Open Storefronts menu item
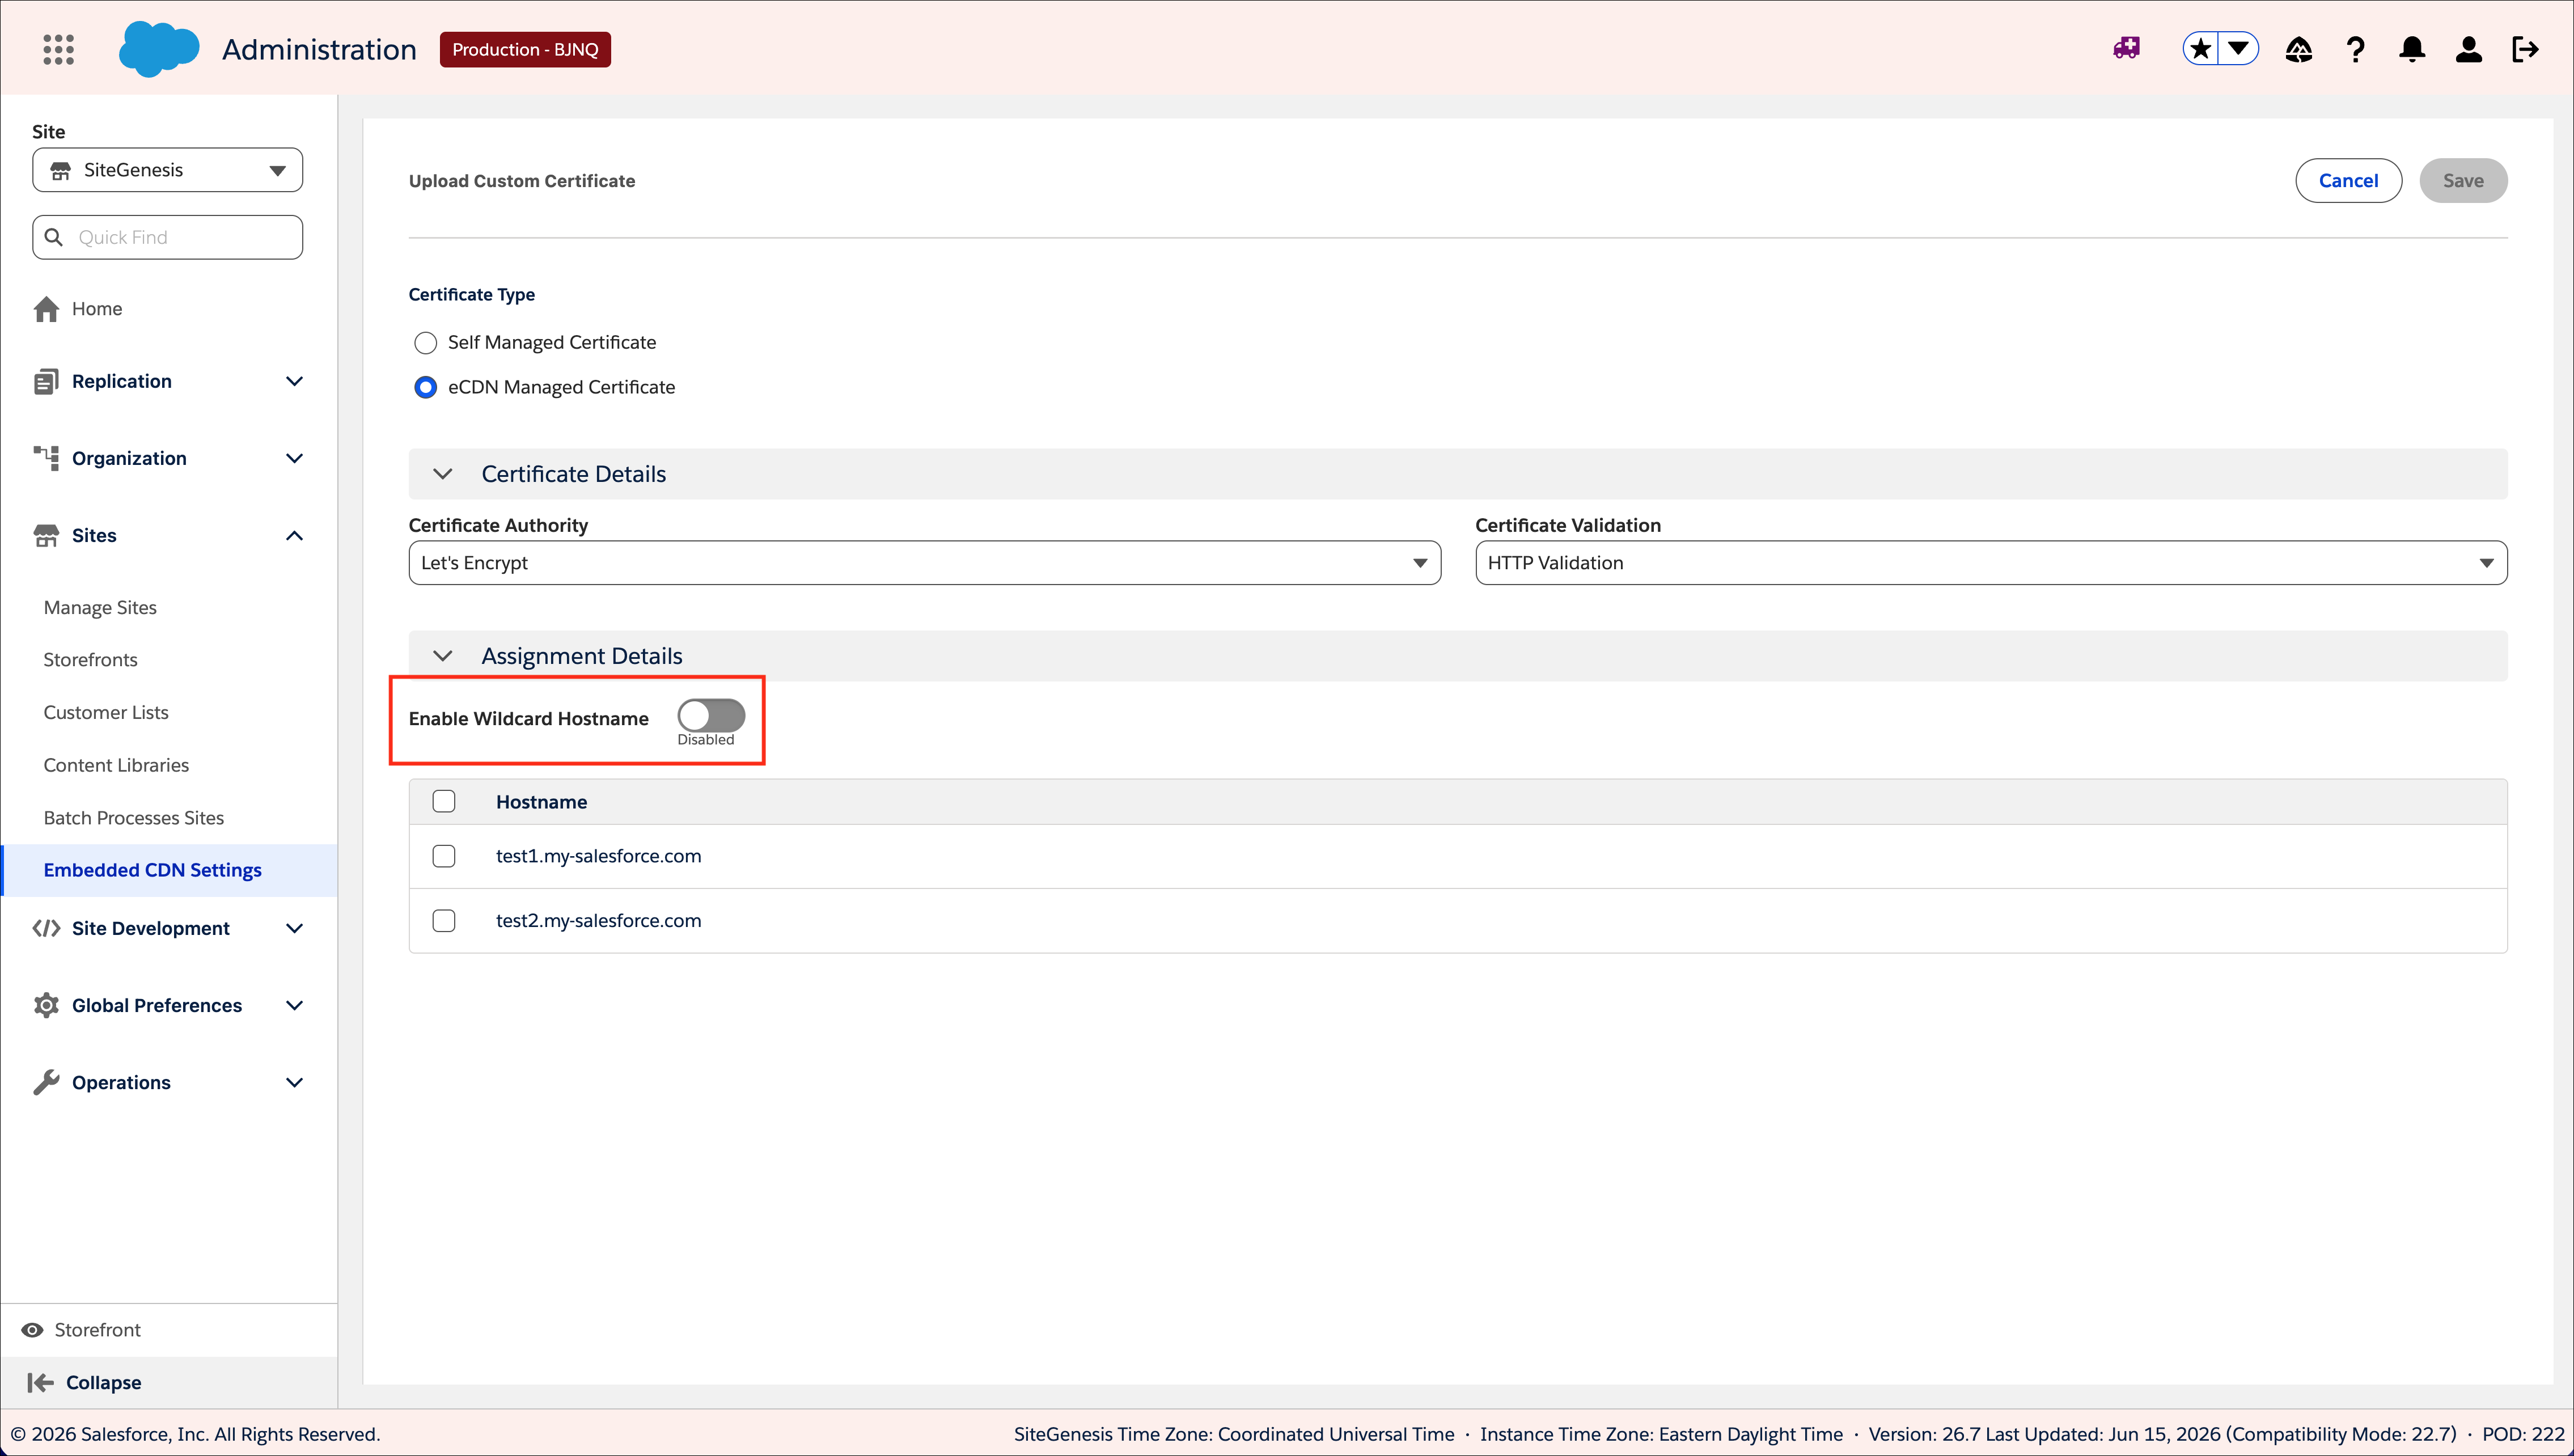This screenshot has height=1456, width=2574. [91, 660]
